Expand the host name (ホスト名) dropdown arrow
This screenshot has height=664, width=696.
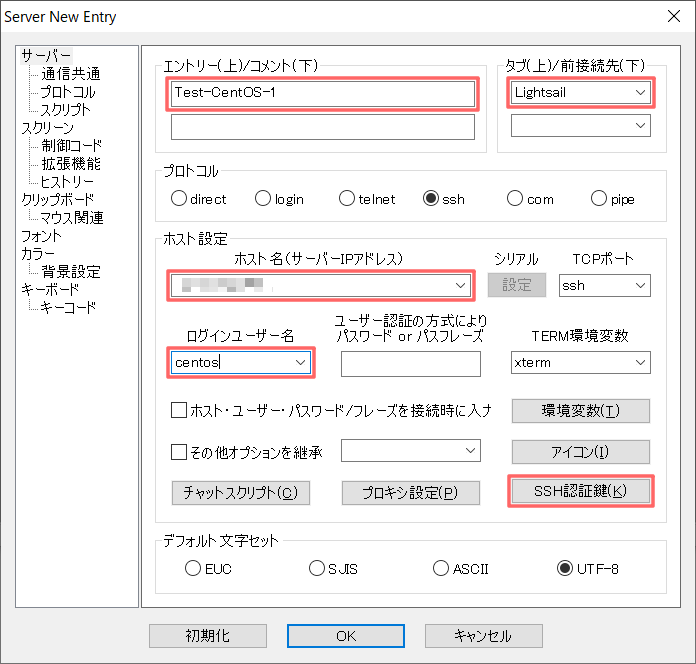[461, 285]
